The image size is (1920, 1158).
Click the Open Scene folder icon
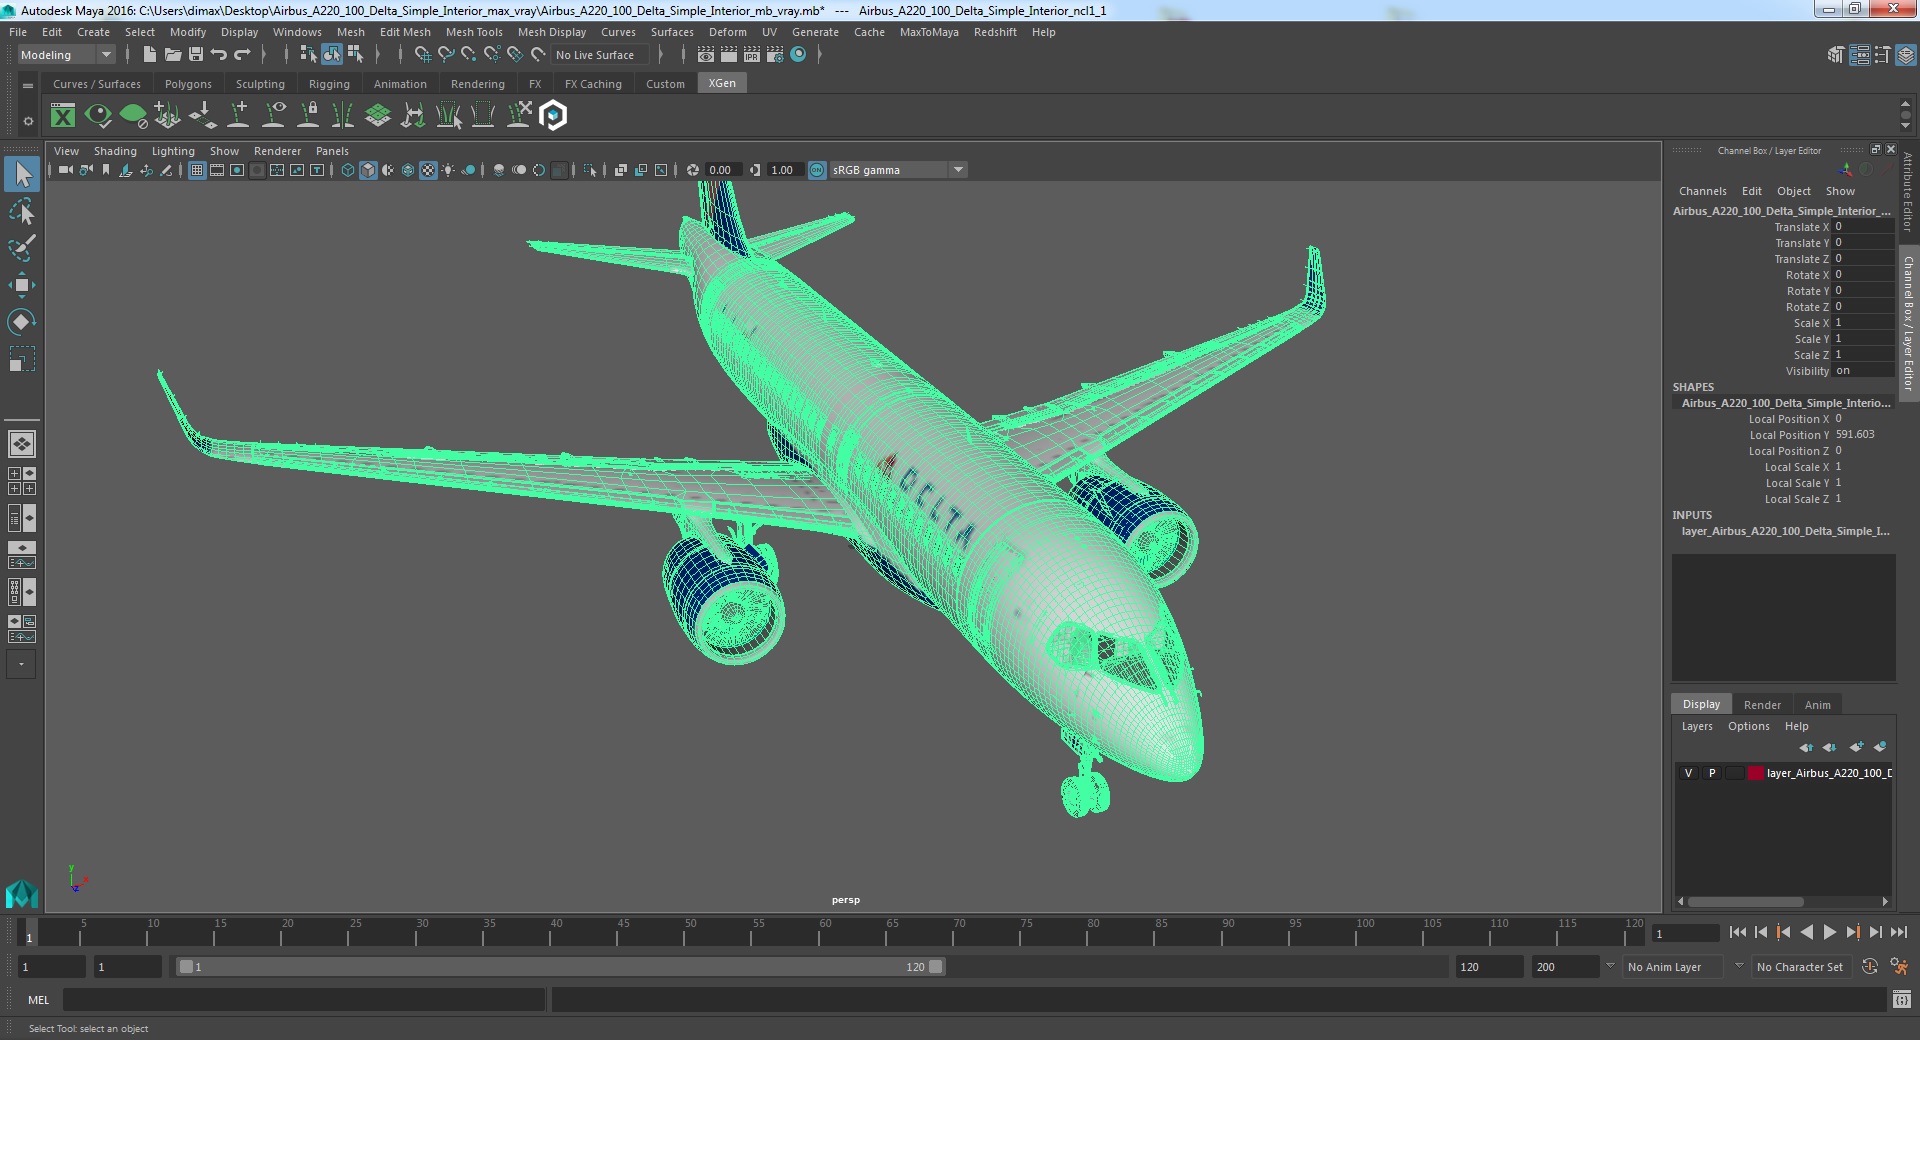pos(172,55)
